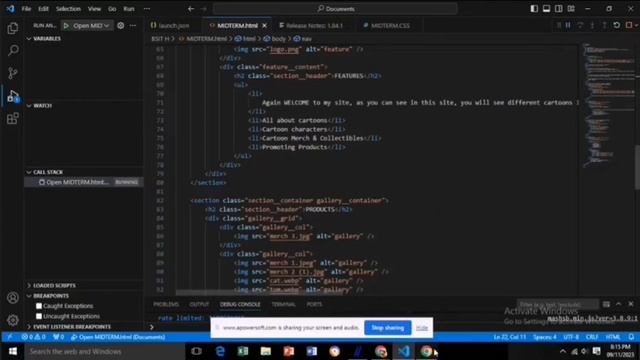Screen dimensions: 640x360
Task: Collapse the Call Stack section
Action: [x=29, y=172]
